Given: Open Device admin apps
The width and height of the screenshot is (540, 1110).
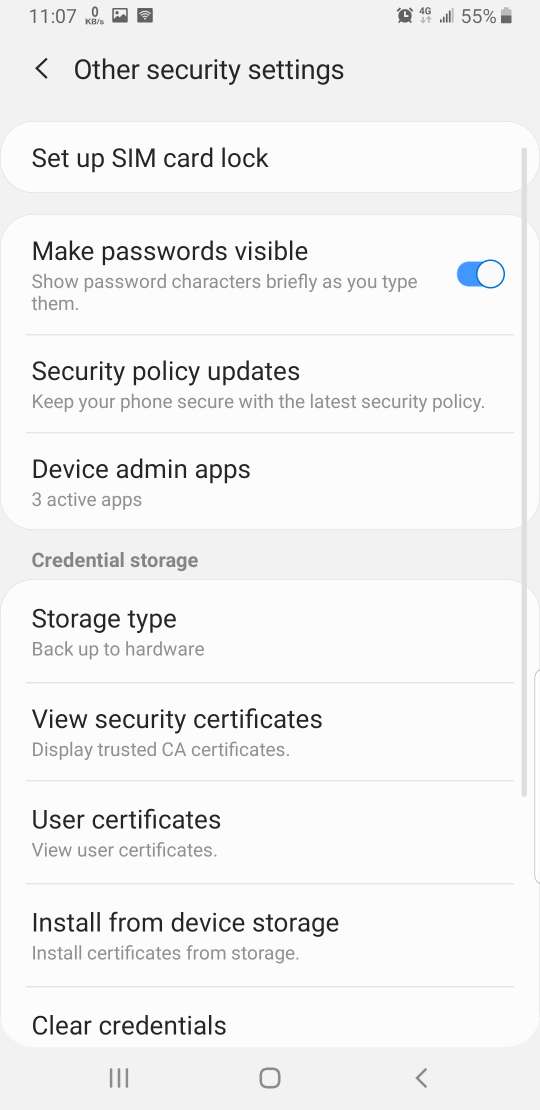Looking at the screenshot, I should (270, 482).
